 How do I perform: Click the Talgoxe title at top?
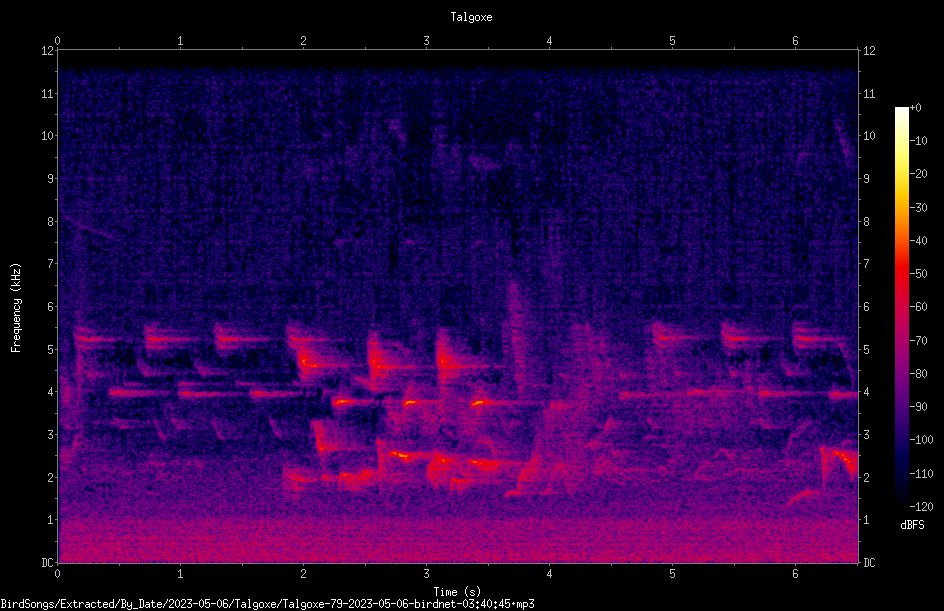471,17
